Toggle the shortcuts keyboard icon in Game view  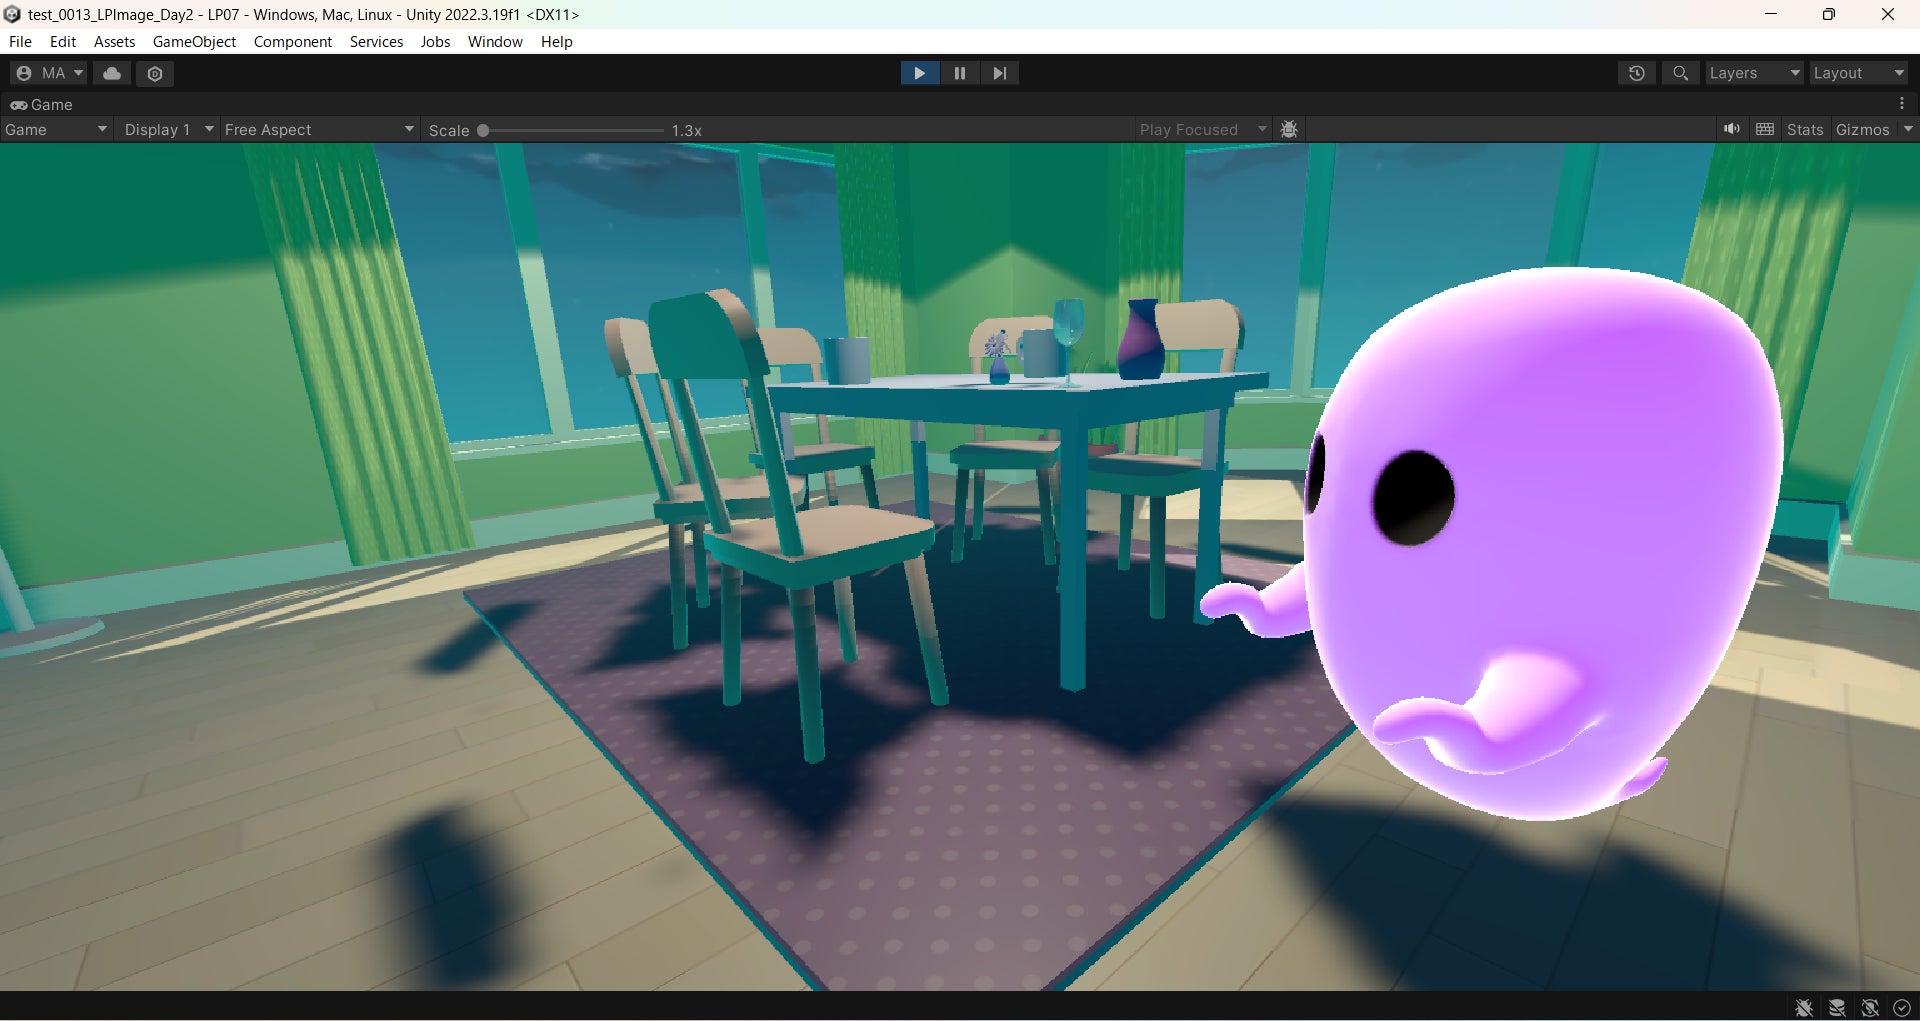1765,129
